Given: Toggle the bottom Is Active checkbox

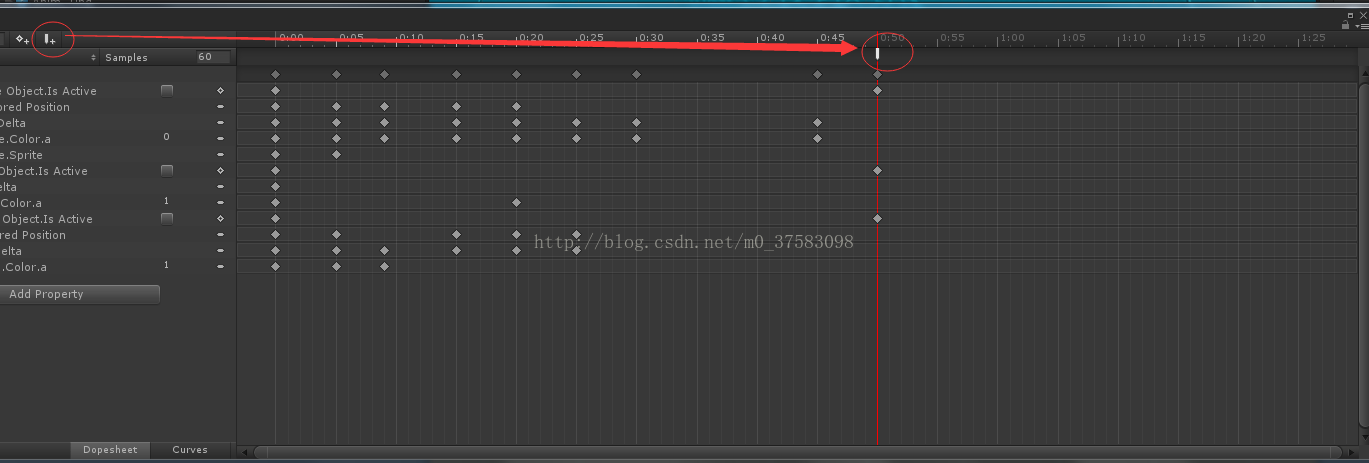Looking at the screenshot, I should point(167,219).
